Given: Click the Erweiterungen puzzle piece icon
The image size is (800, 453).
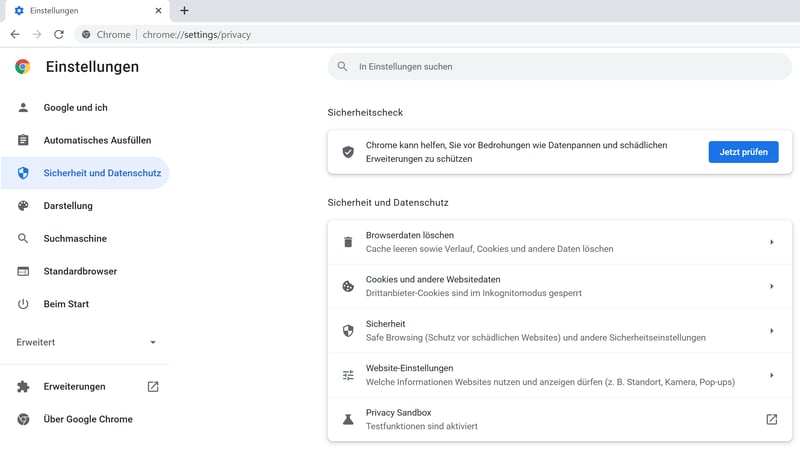Looking at the screenshot, I should pos(23,387).
